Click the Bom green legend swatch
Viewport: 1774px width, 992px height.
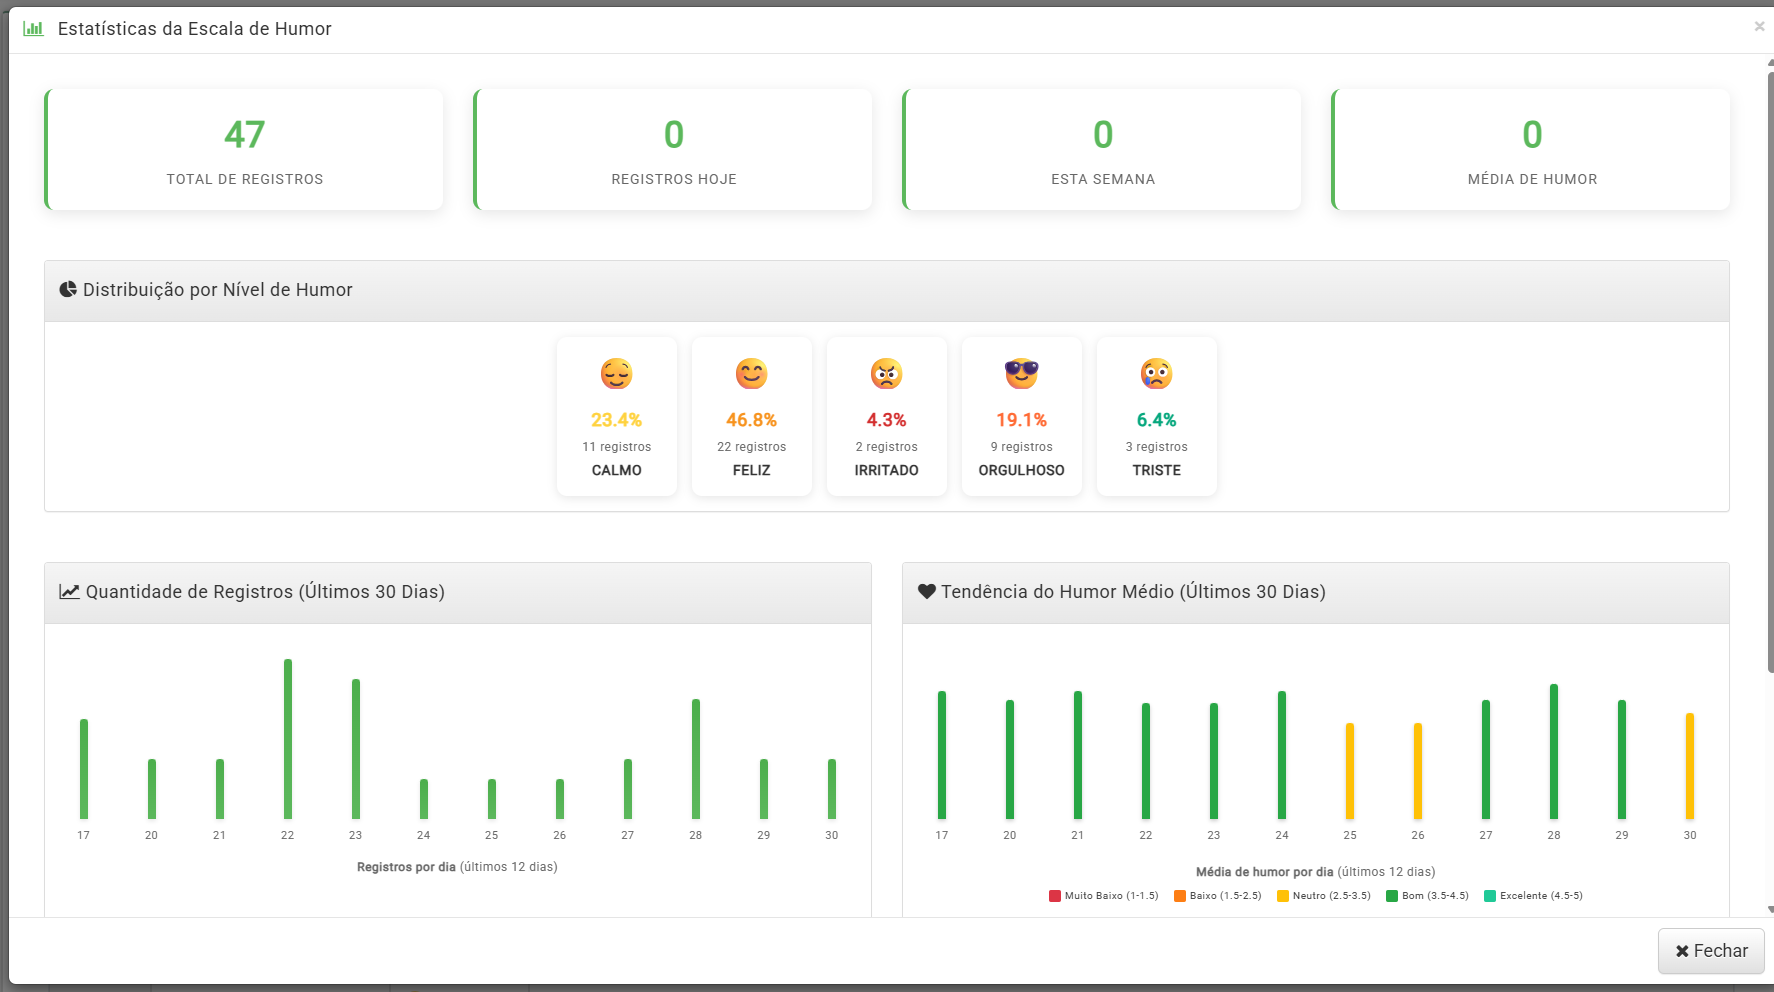[1391, 896]
